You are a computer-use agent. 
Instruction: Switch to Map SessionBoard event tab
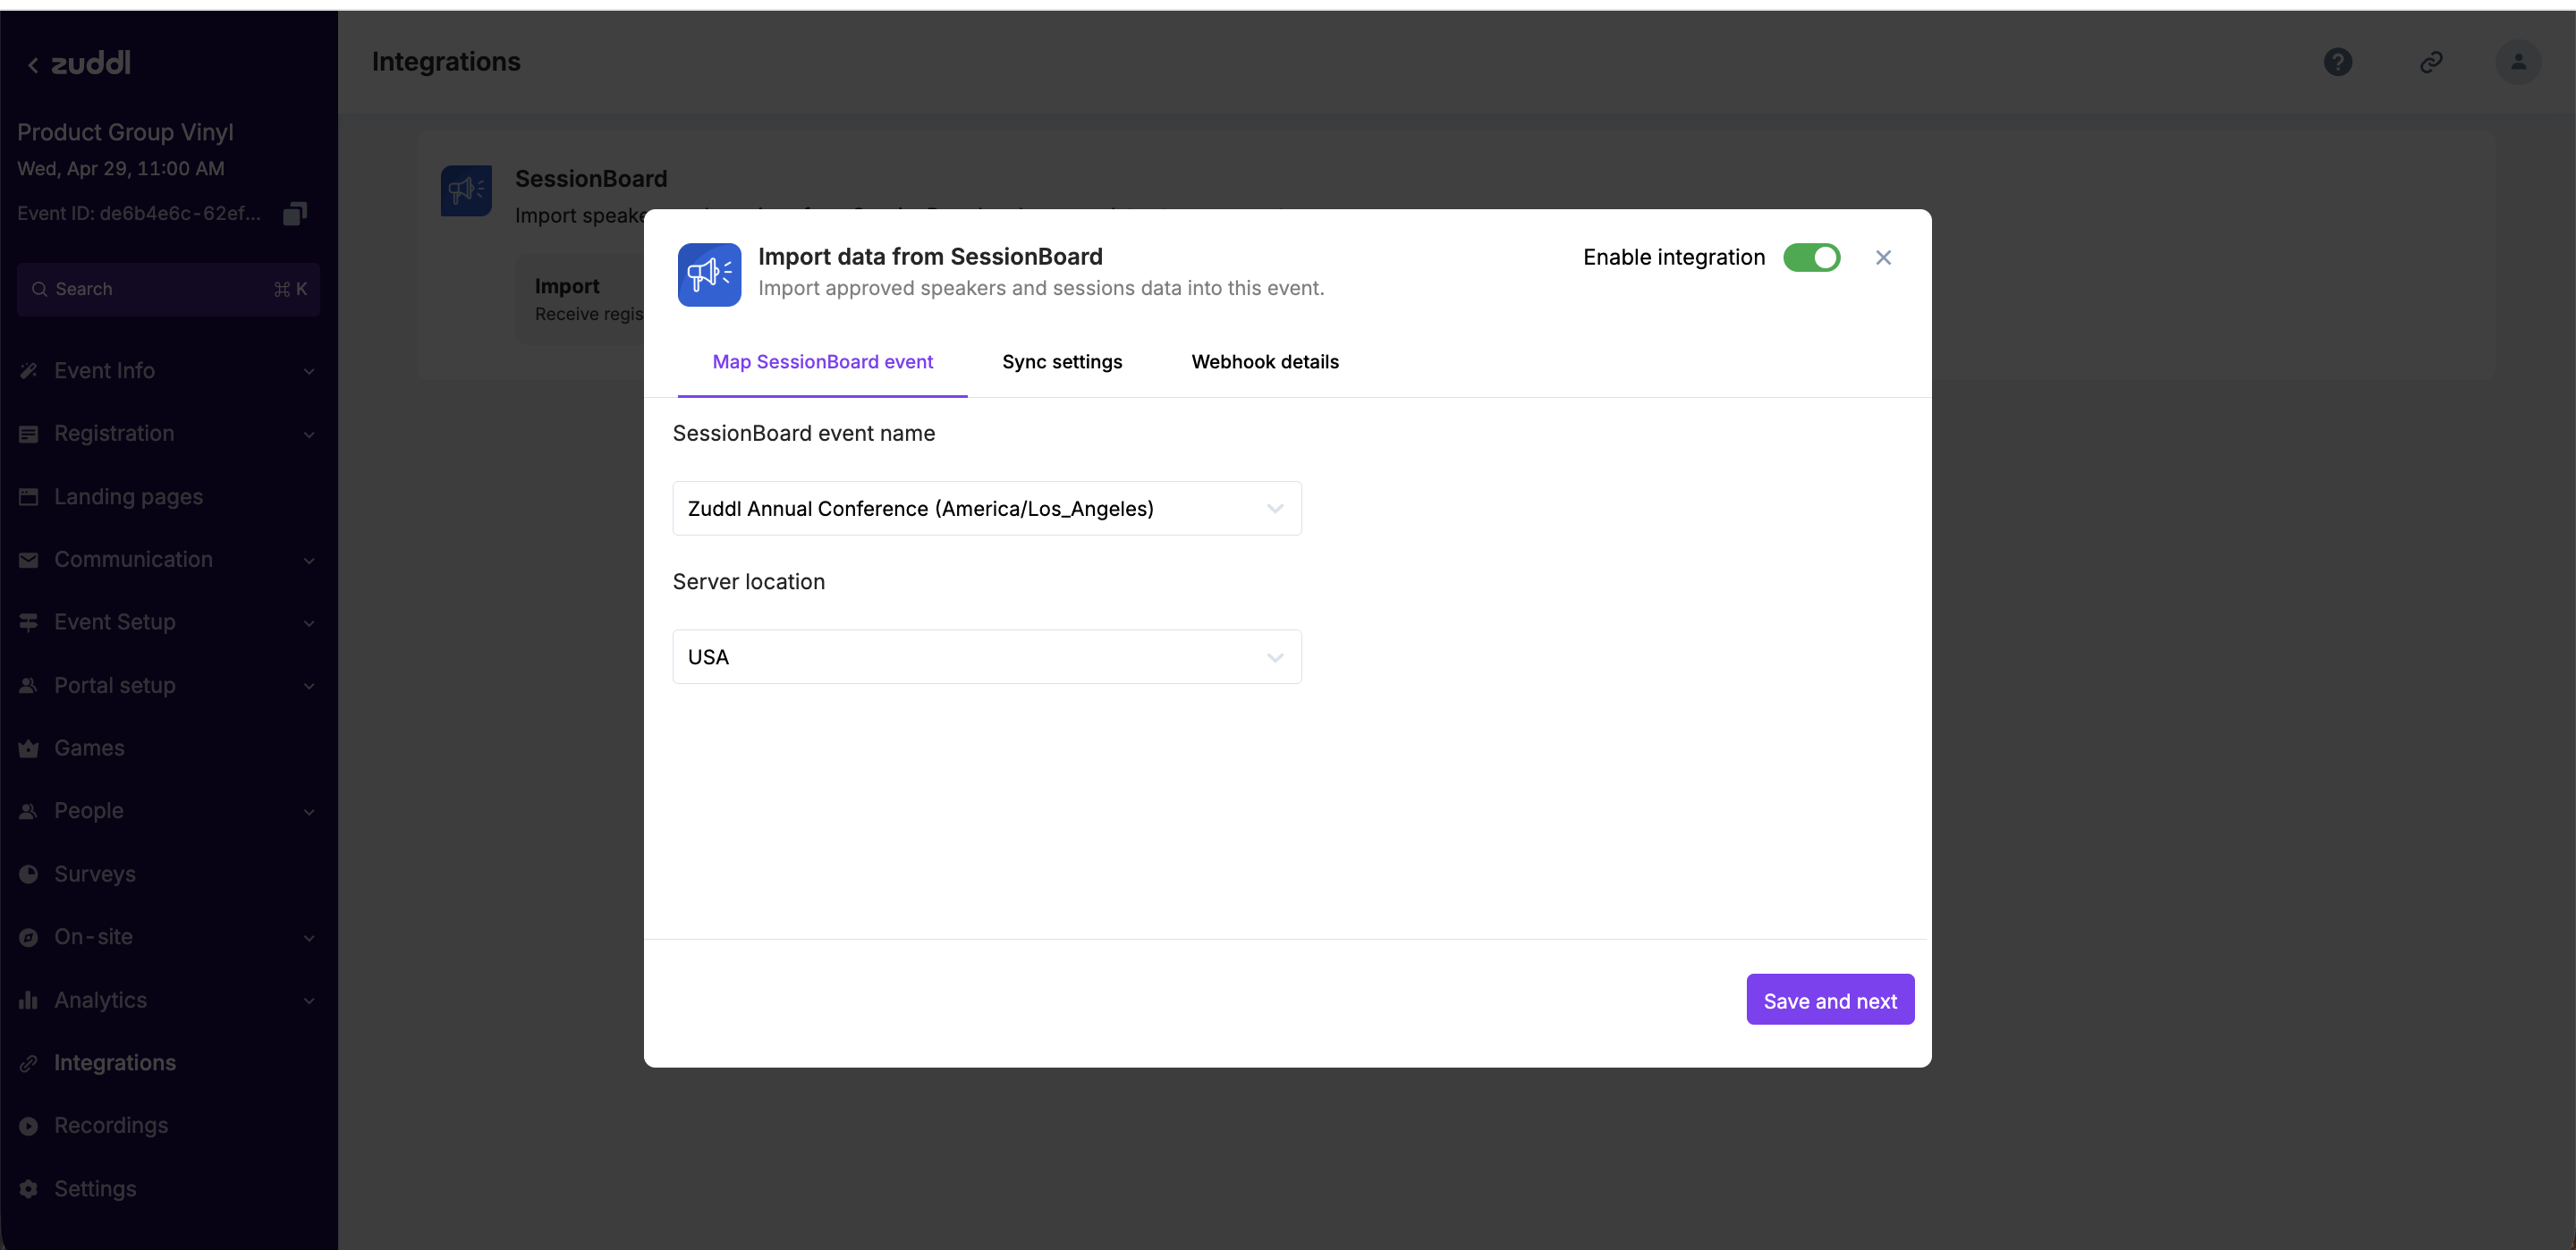(822, 362)
